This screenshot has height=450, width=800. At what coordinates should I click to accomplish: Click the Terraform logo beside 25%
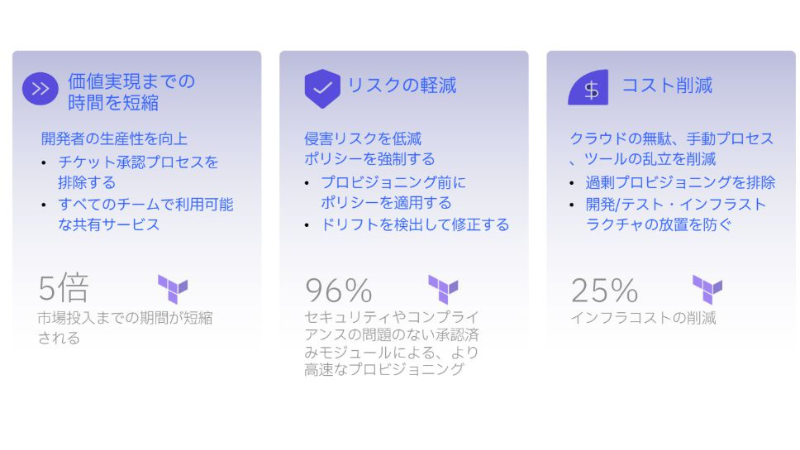(x=707, y=290)
